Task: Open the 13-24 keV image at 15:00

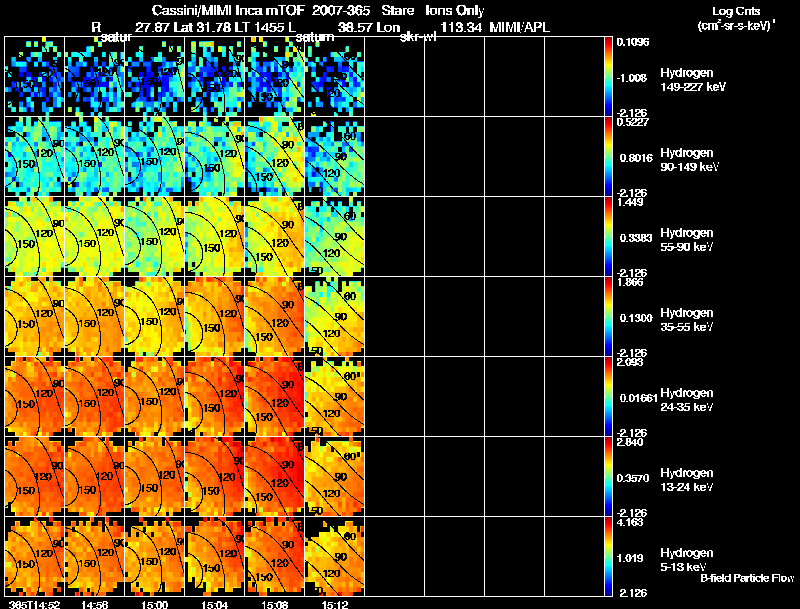Action: click(x=155, y=477)
